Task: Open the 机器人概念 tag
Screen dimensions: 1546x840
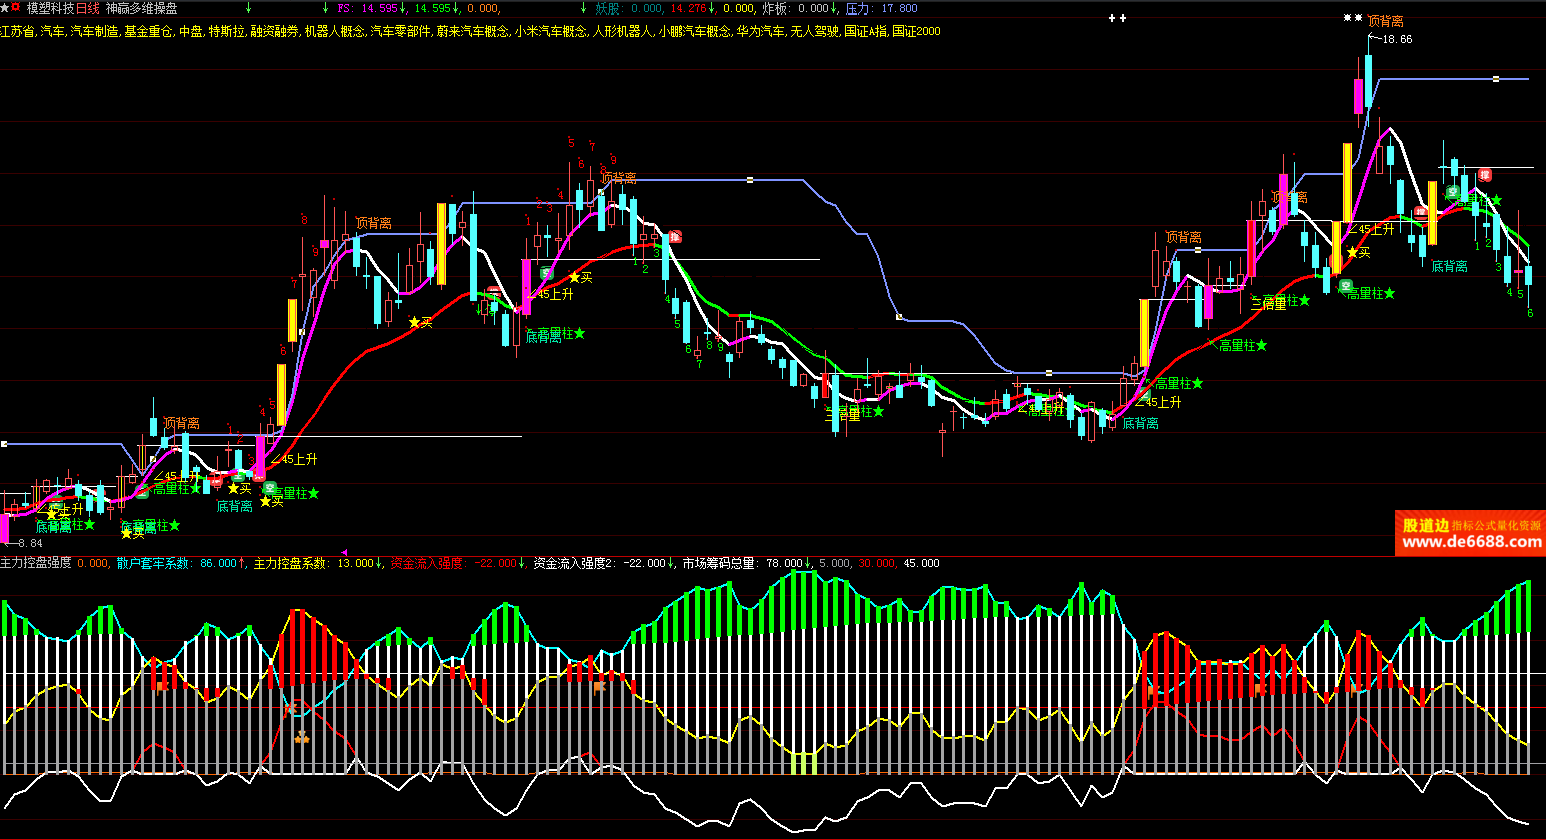Action: [x=334, y=31]
